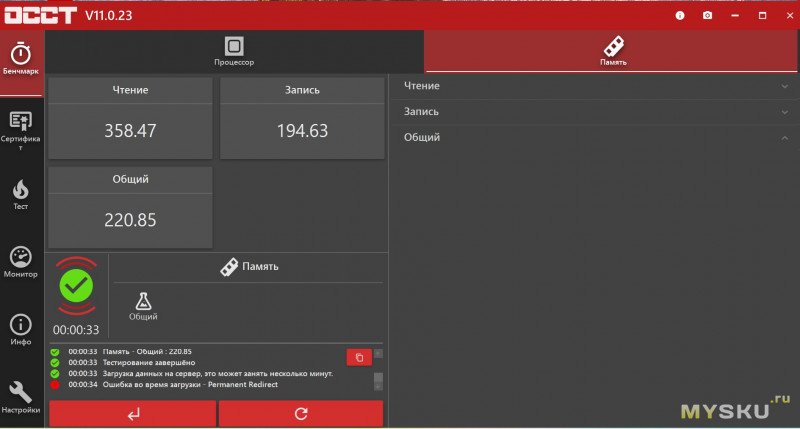Viewport: 800px width, 429px height.
Task: Click the green checkmark status indicator
Action: click(x=76, y=286)
